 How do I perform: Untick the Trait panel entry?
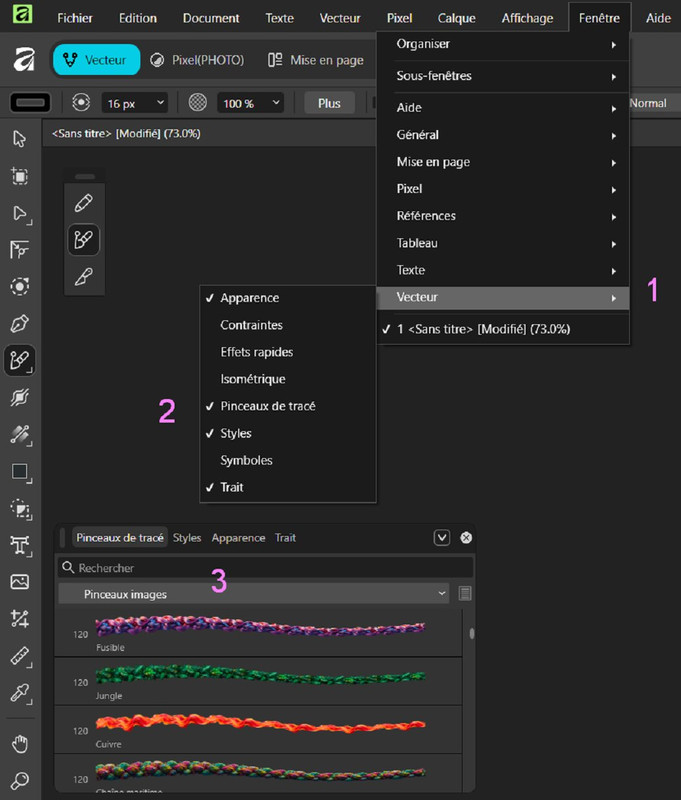click(x=288, y=487)
